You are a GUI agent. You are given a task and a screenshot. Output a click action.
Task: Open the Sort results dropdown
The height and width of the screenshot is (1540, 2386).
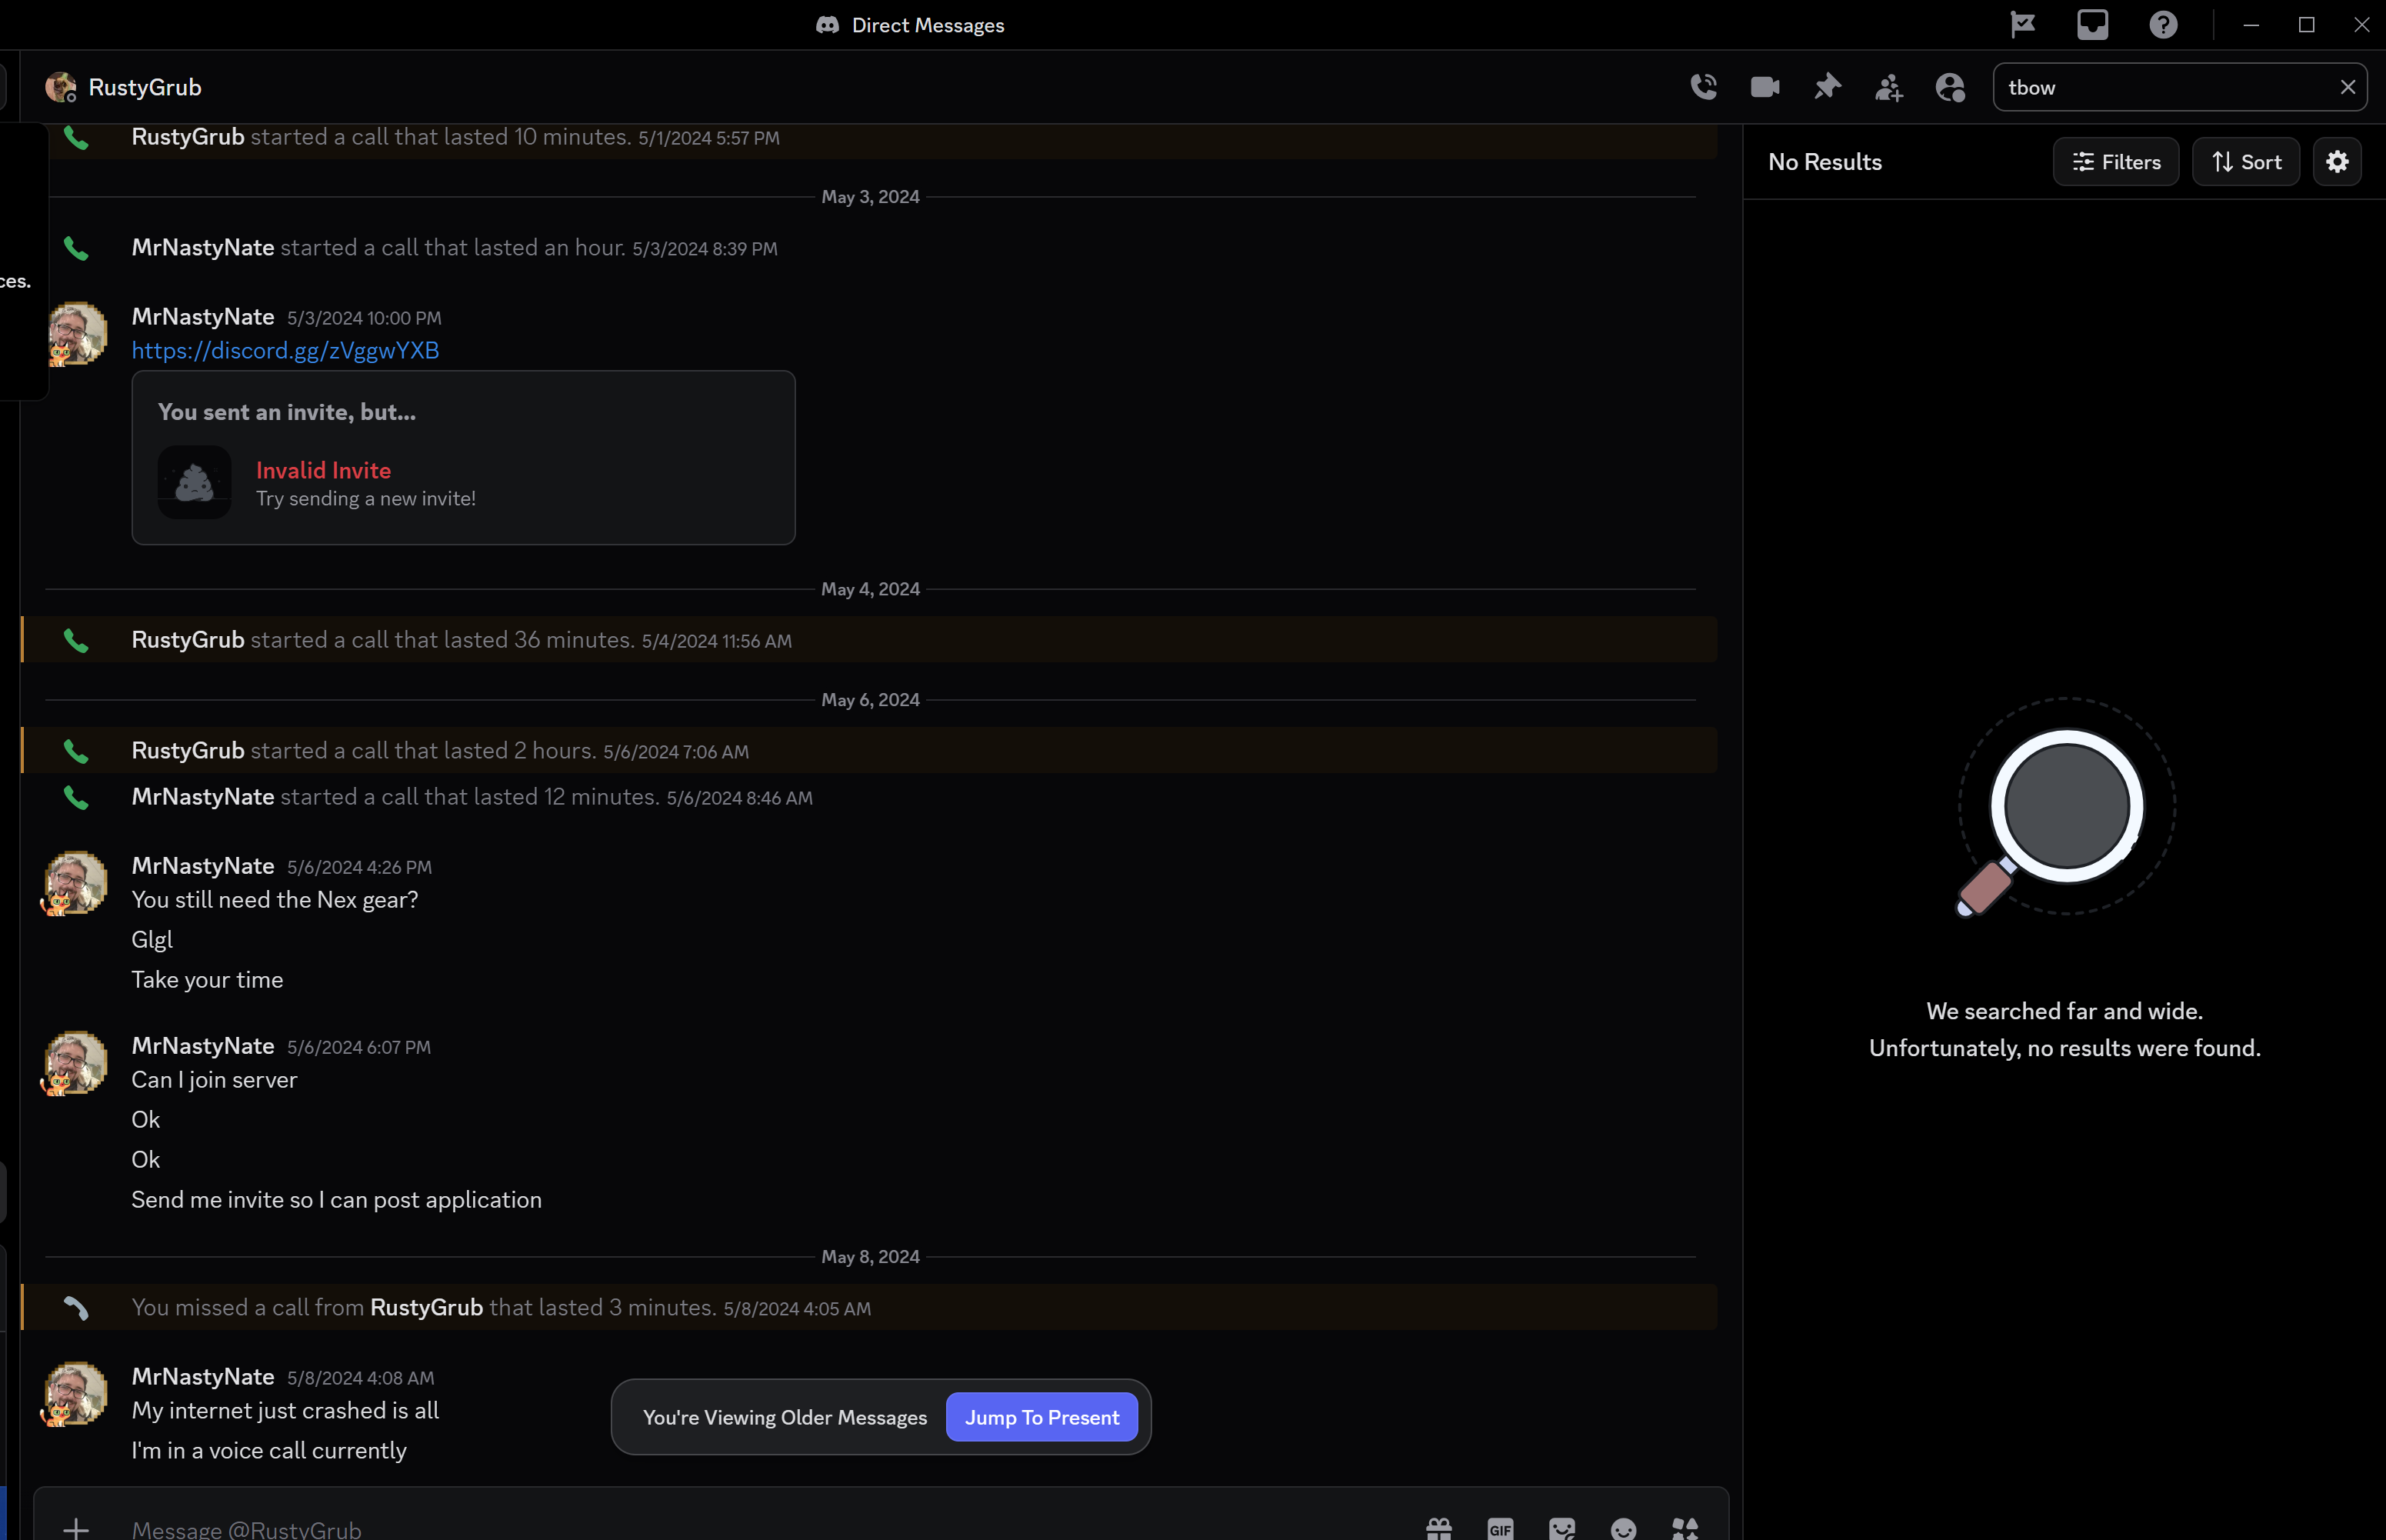[2246, 162]
